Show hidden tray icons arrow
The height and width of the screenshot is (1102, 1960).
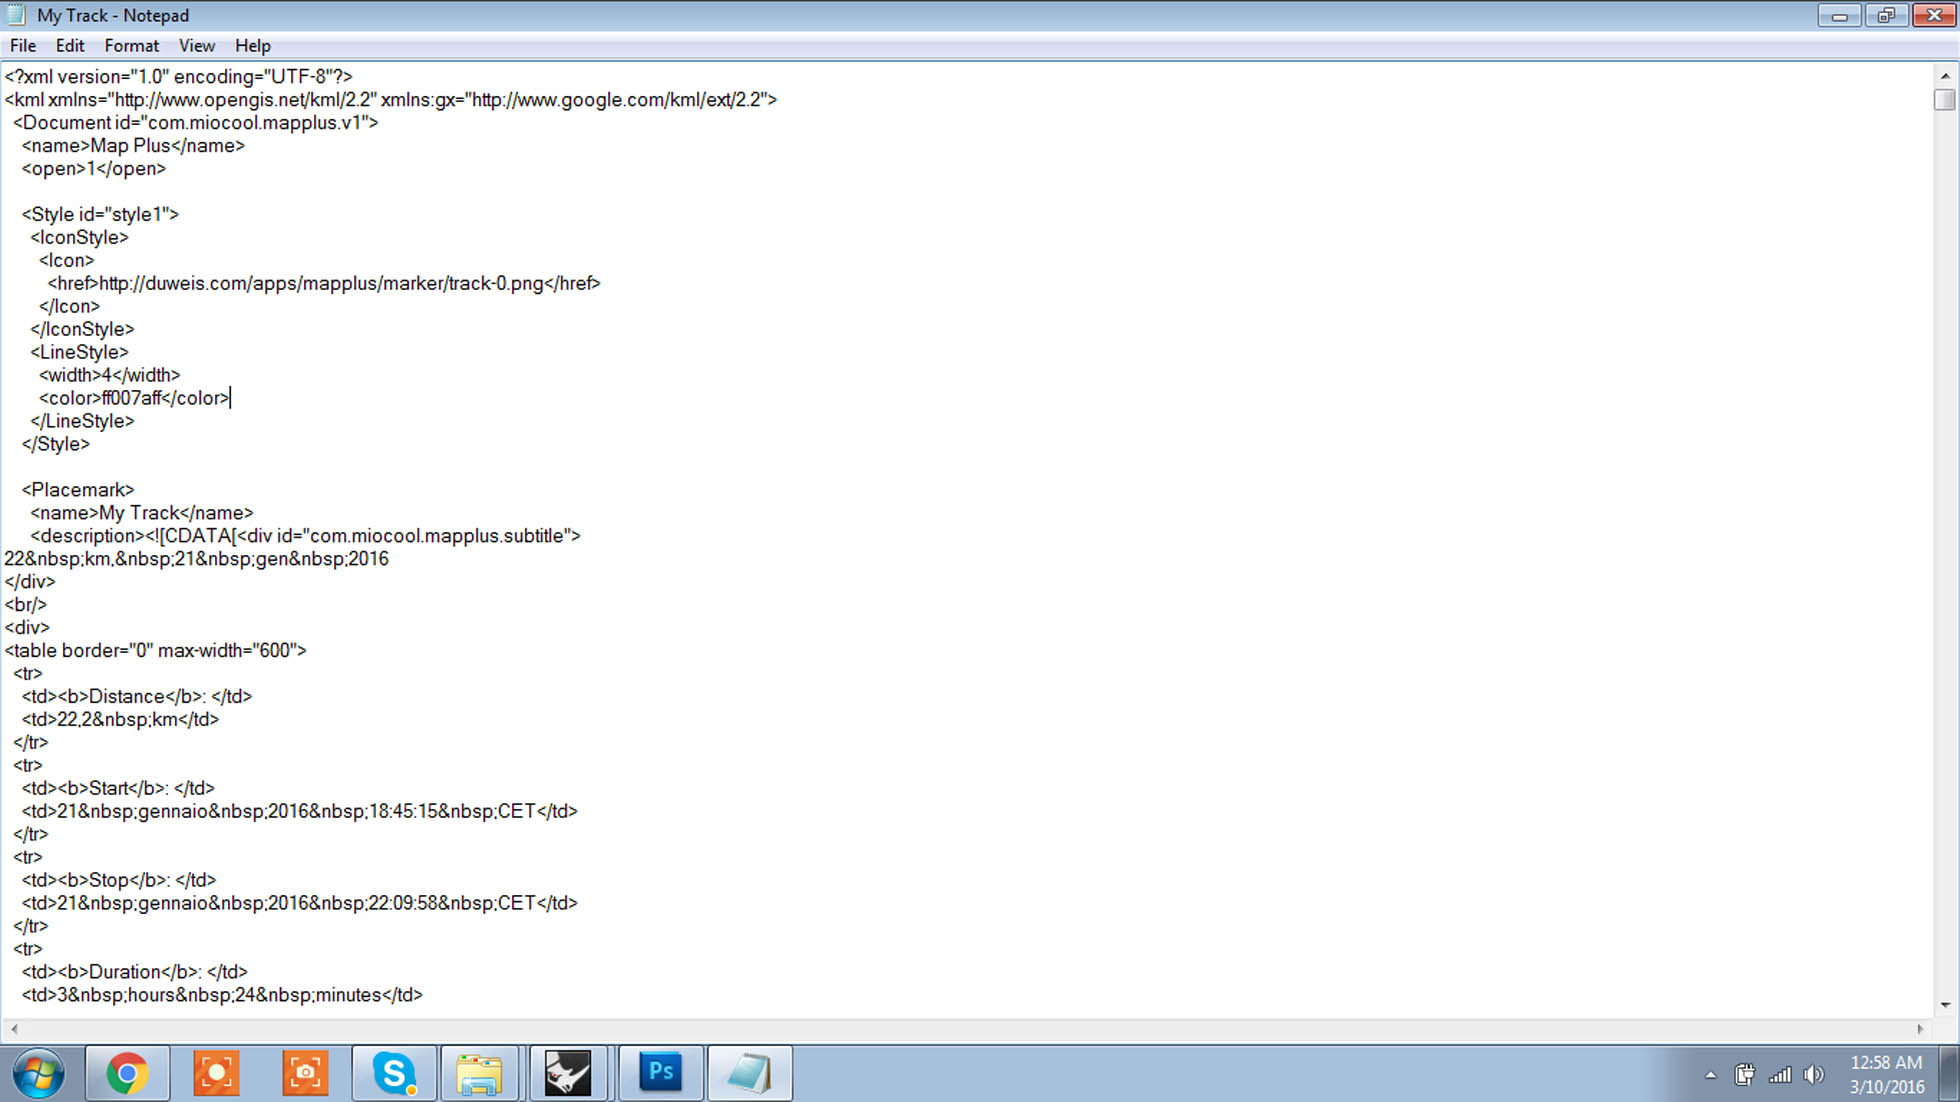coord(1711,1075)
